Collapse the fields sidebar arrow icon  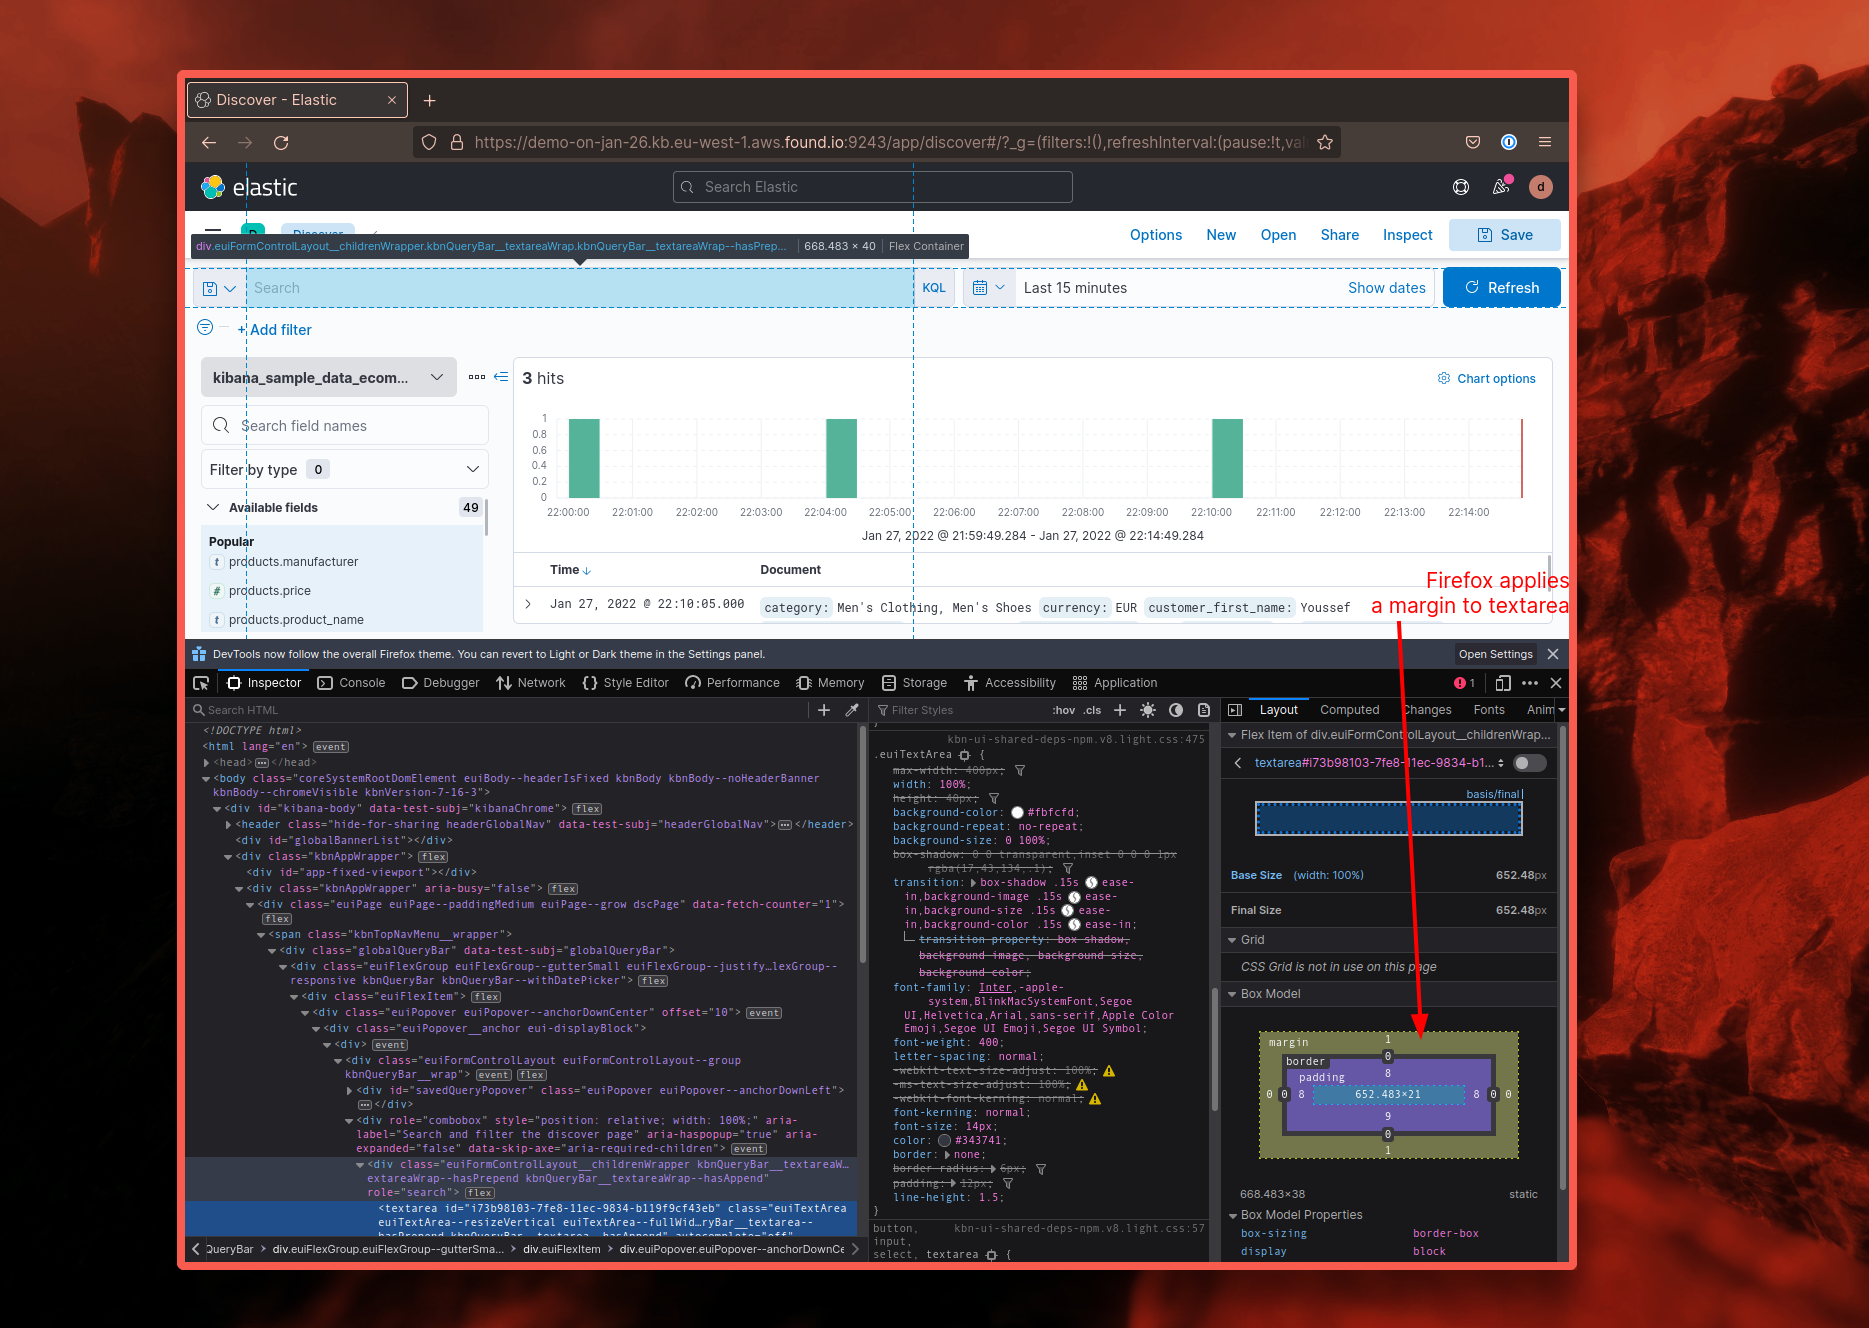coord(501,377)
